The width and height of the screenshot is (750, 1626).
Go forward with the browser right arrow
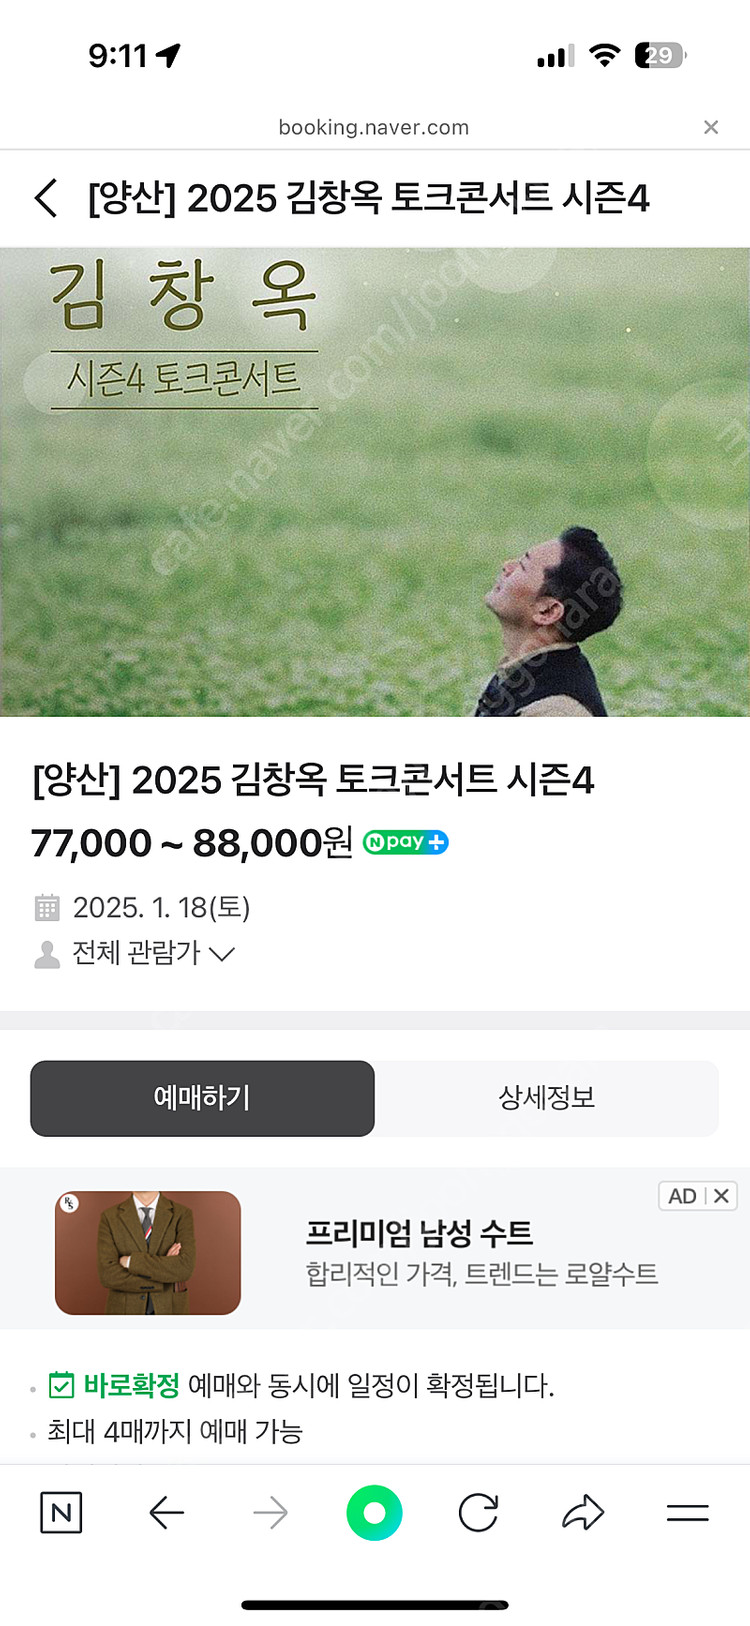270,1513
